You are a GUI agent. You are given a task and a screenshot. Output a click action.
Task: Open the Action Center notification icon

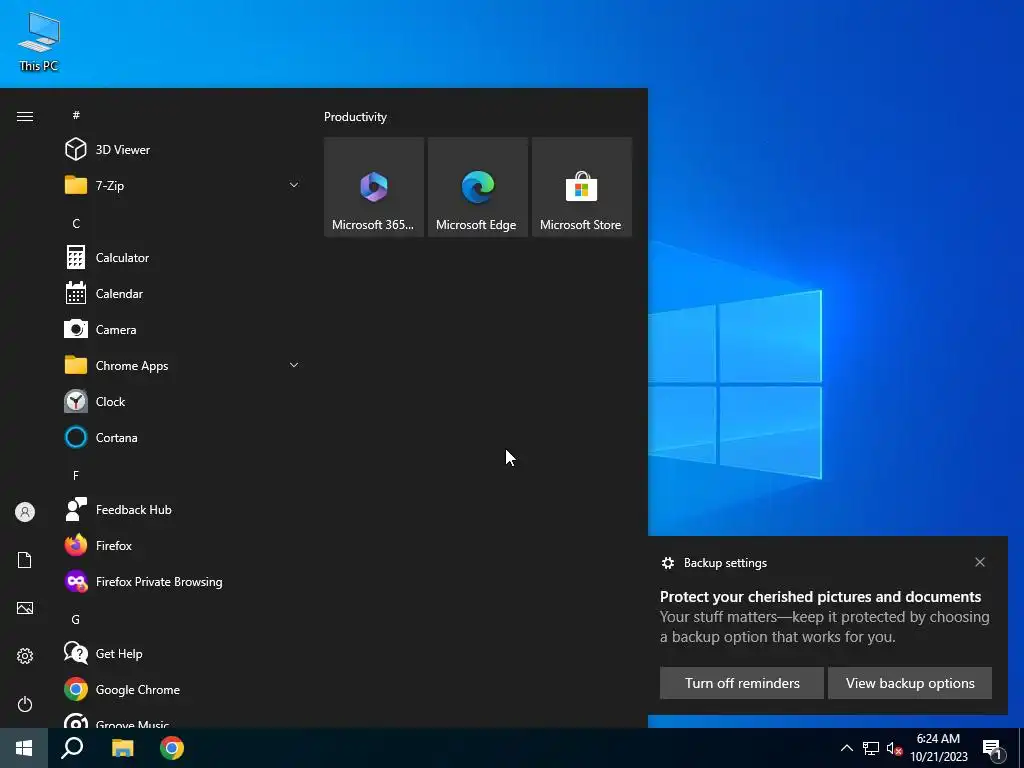pyautogui.click(x=992, y=748)
